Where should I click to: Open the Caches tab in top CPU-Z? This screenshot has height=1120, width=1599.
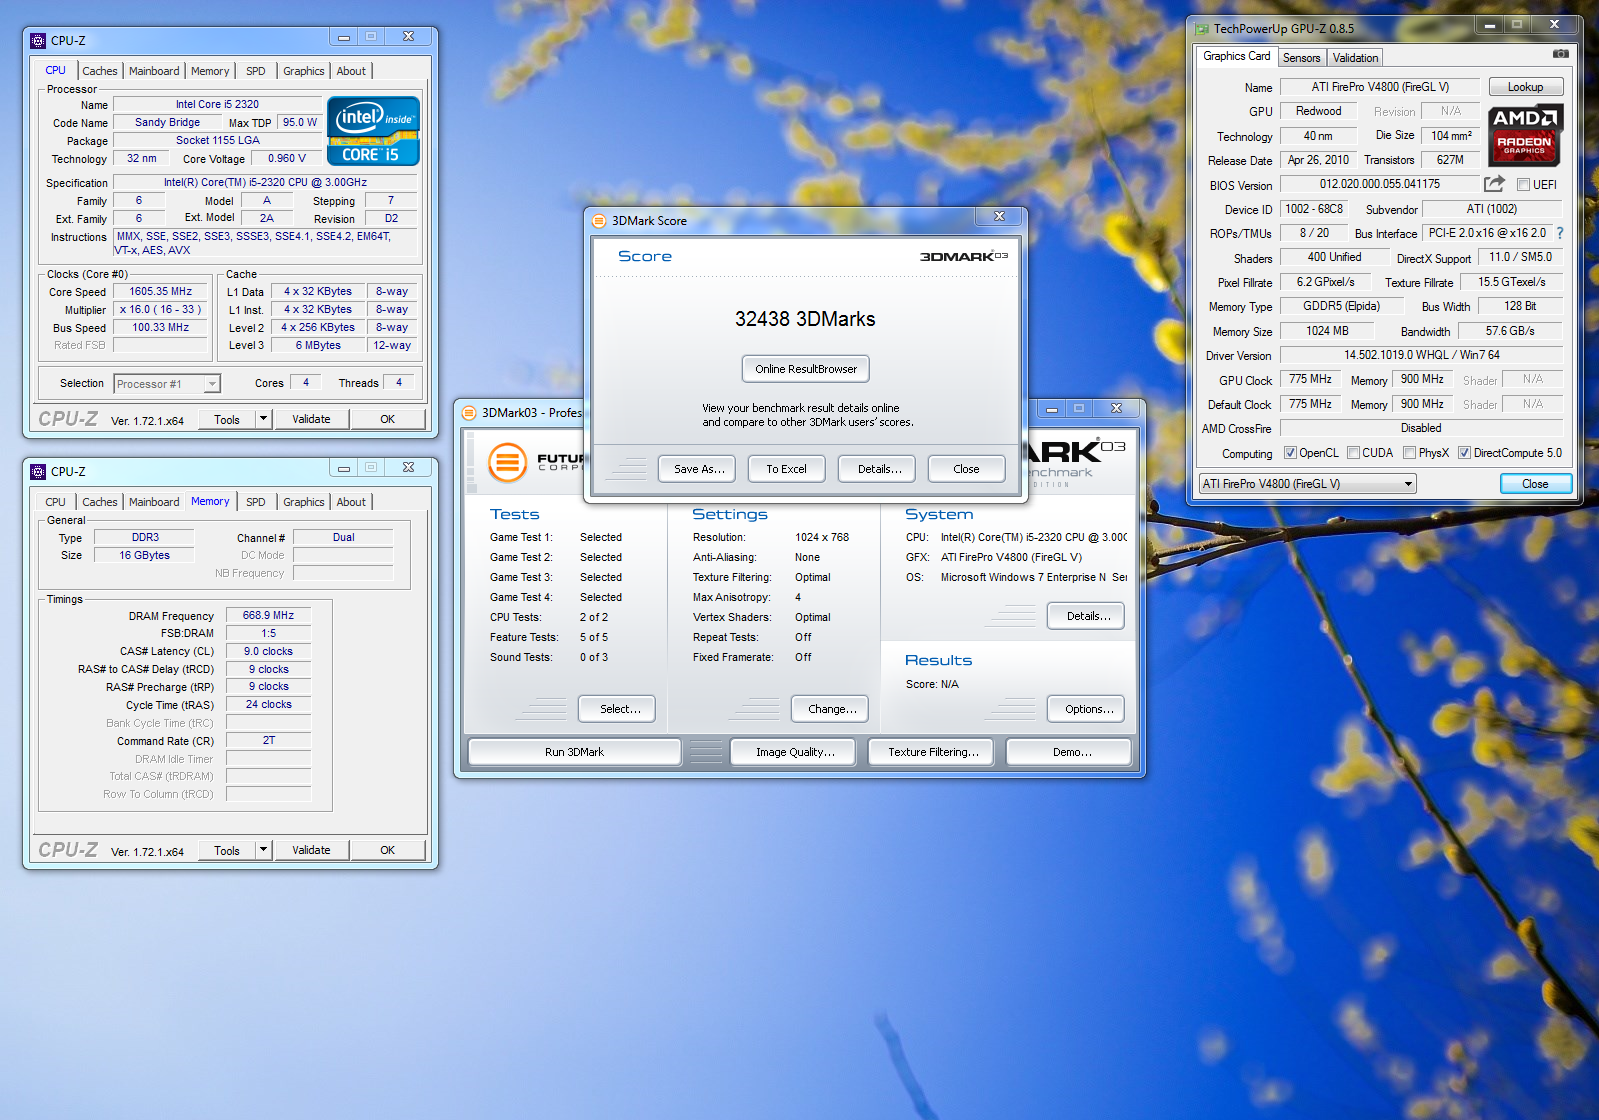pos(100,71)
